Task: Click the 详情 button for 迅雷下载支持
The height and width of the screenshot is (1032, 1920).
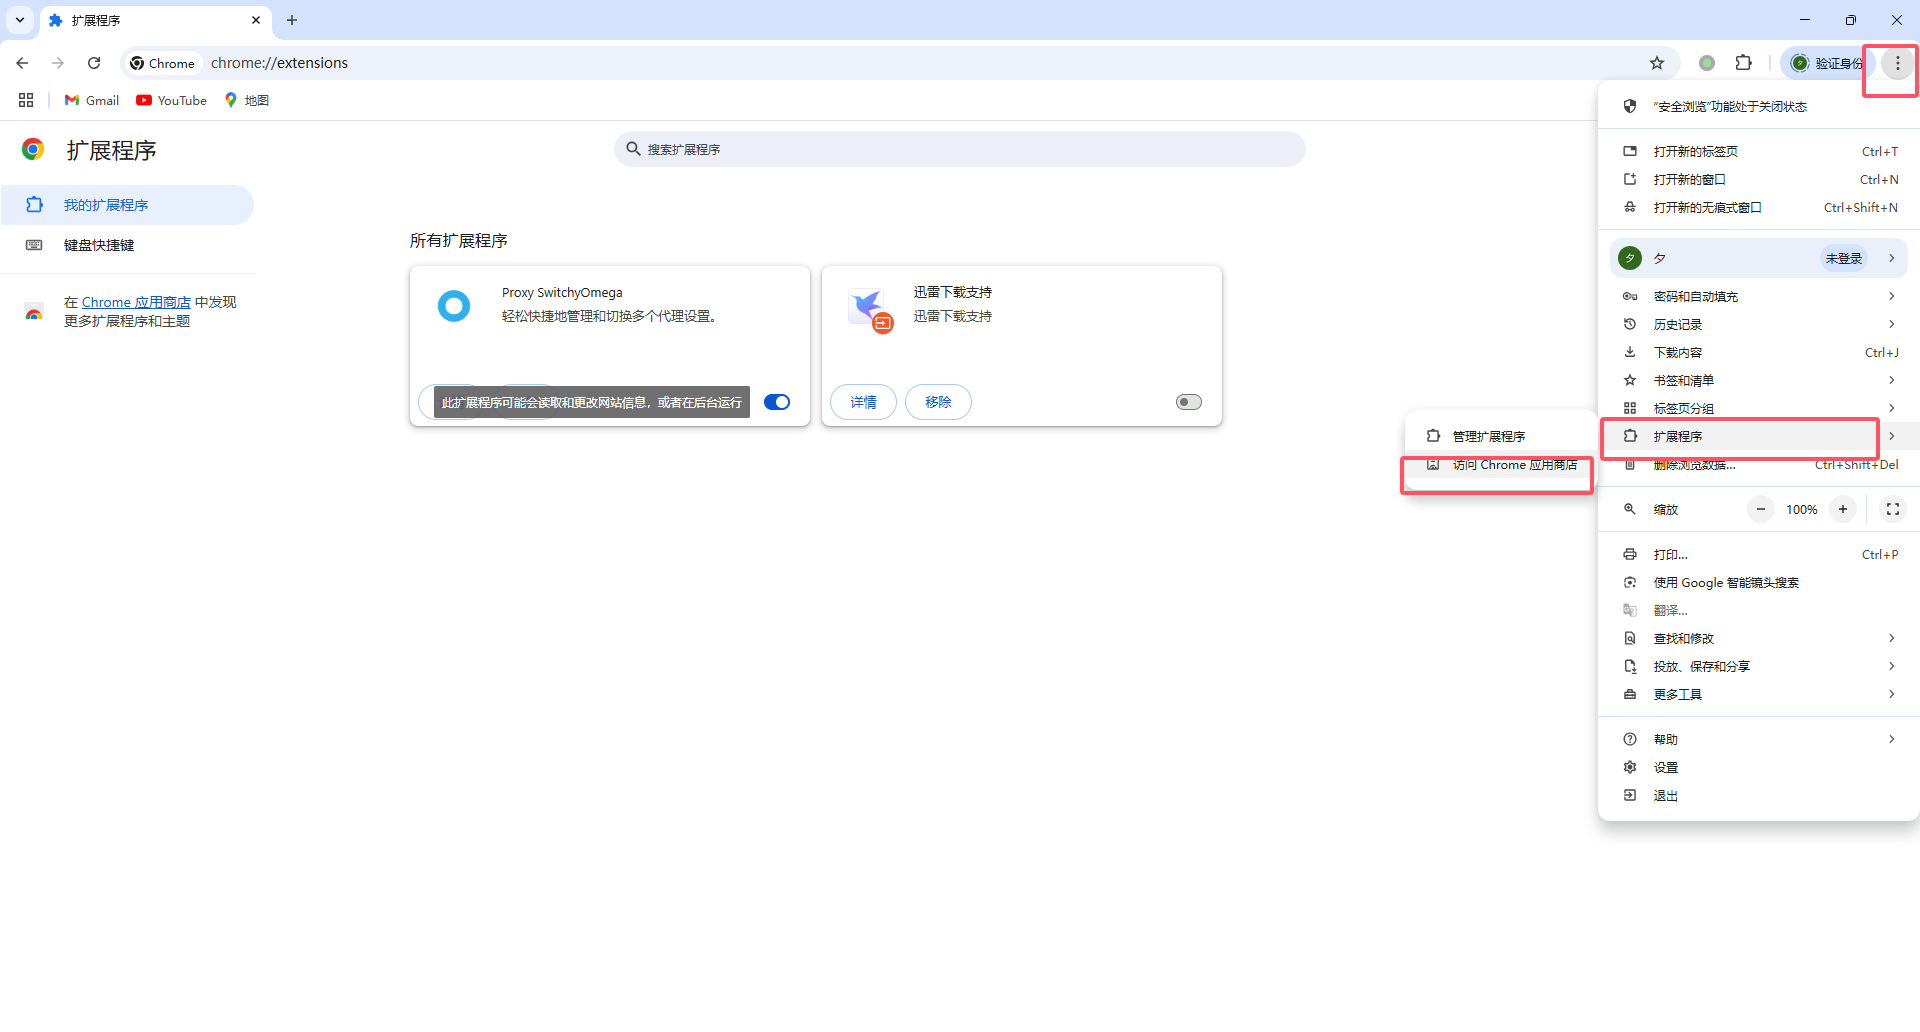Action: tap(863, 402)
